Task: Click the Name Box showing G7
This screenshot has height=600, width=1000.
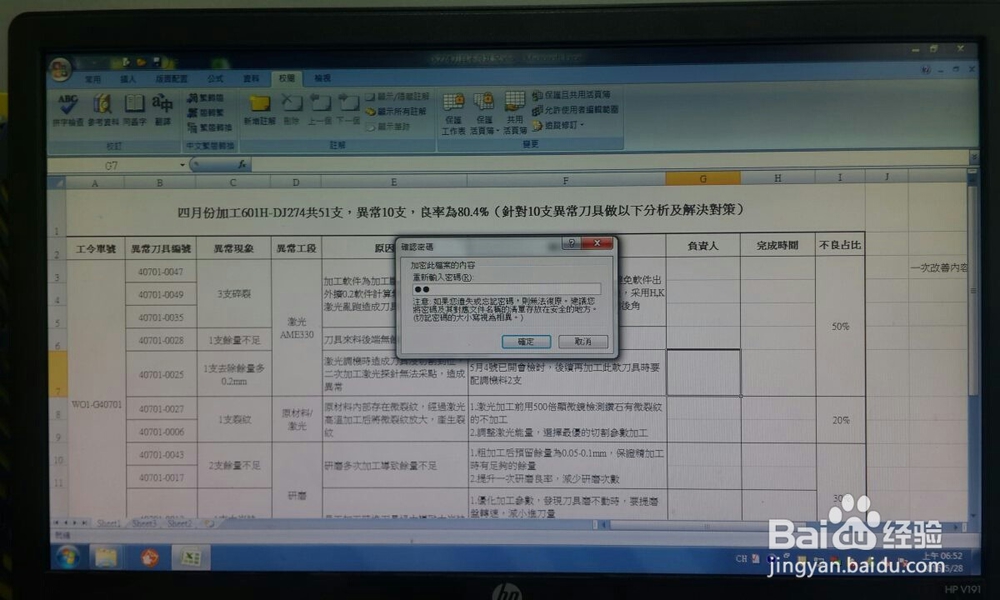Action: [112, 166]
